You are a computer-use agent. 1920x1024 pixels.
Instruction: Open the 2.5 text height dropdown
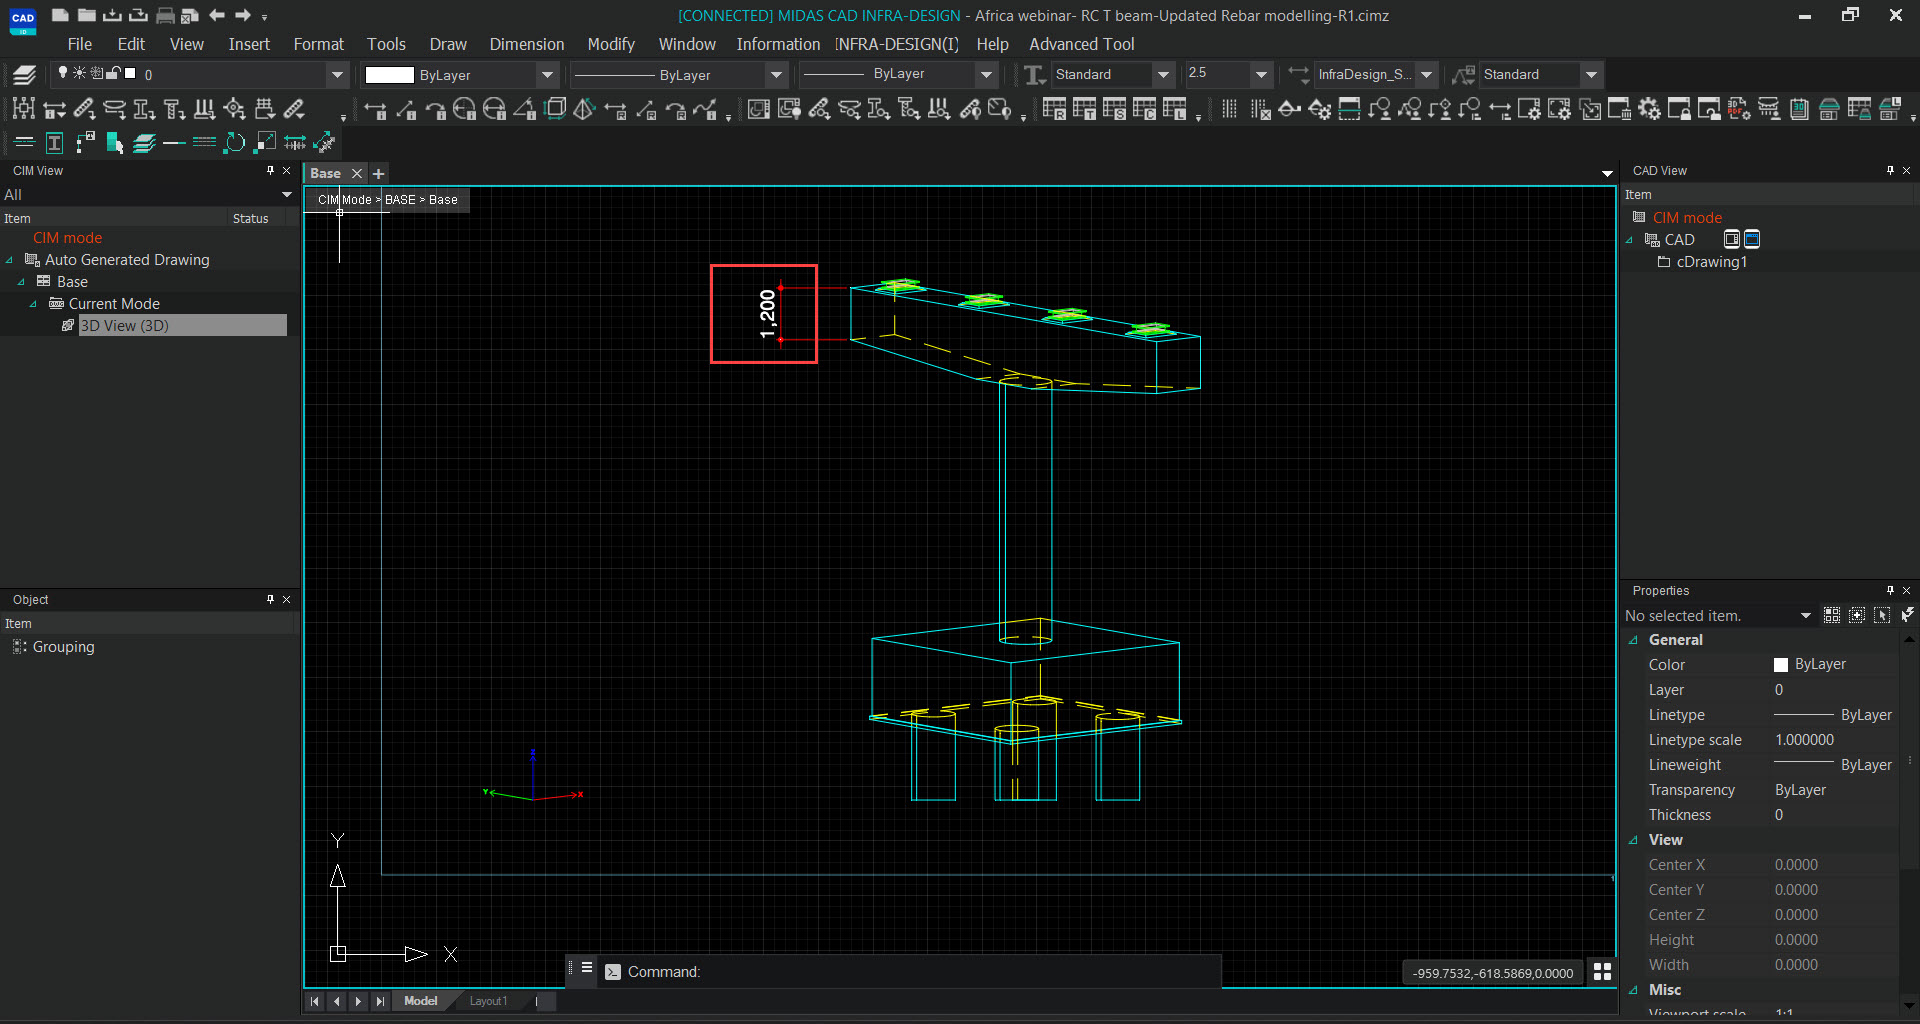(1261, 74)
